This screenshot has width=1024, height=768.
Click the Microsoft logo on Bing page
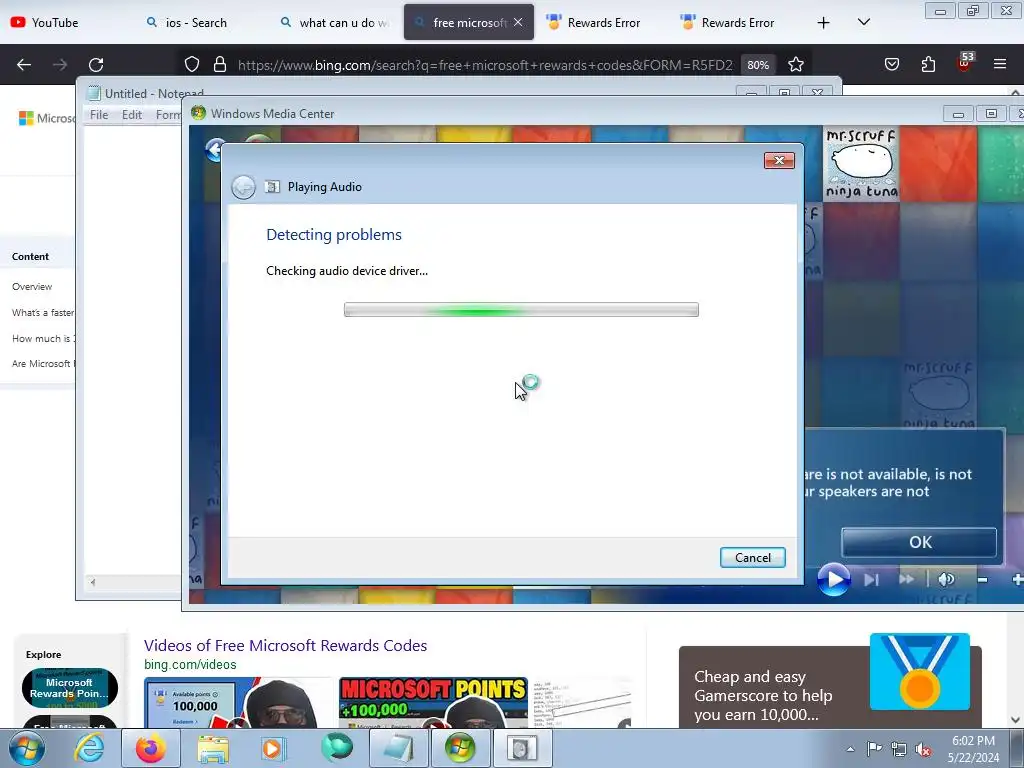point(46,118)
